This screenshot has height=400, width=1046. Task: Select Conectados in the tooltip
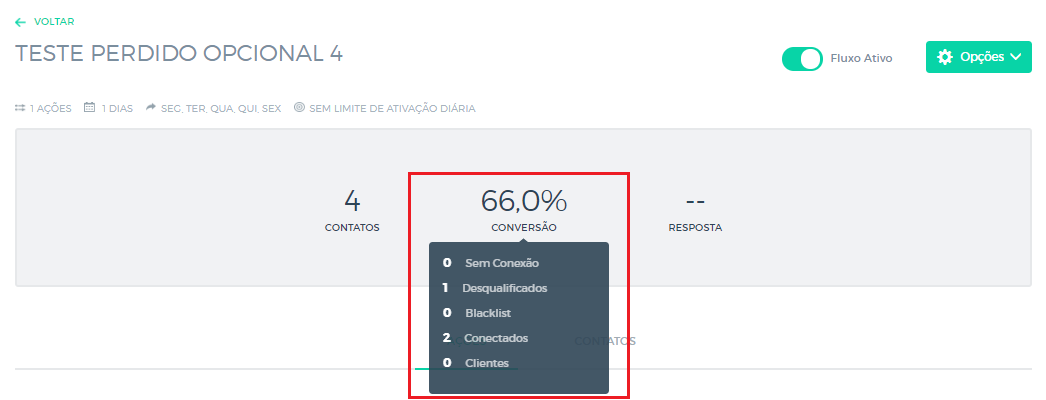point(496,338)
